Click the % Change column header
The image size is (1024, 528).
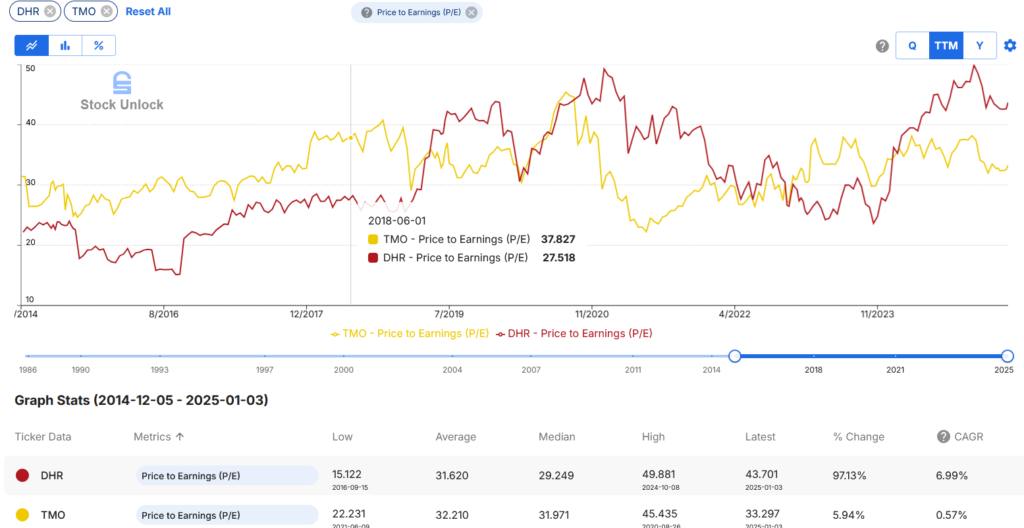click(x=859, y=437)
